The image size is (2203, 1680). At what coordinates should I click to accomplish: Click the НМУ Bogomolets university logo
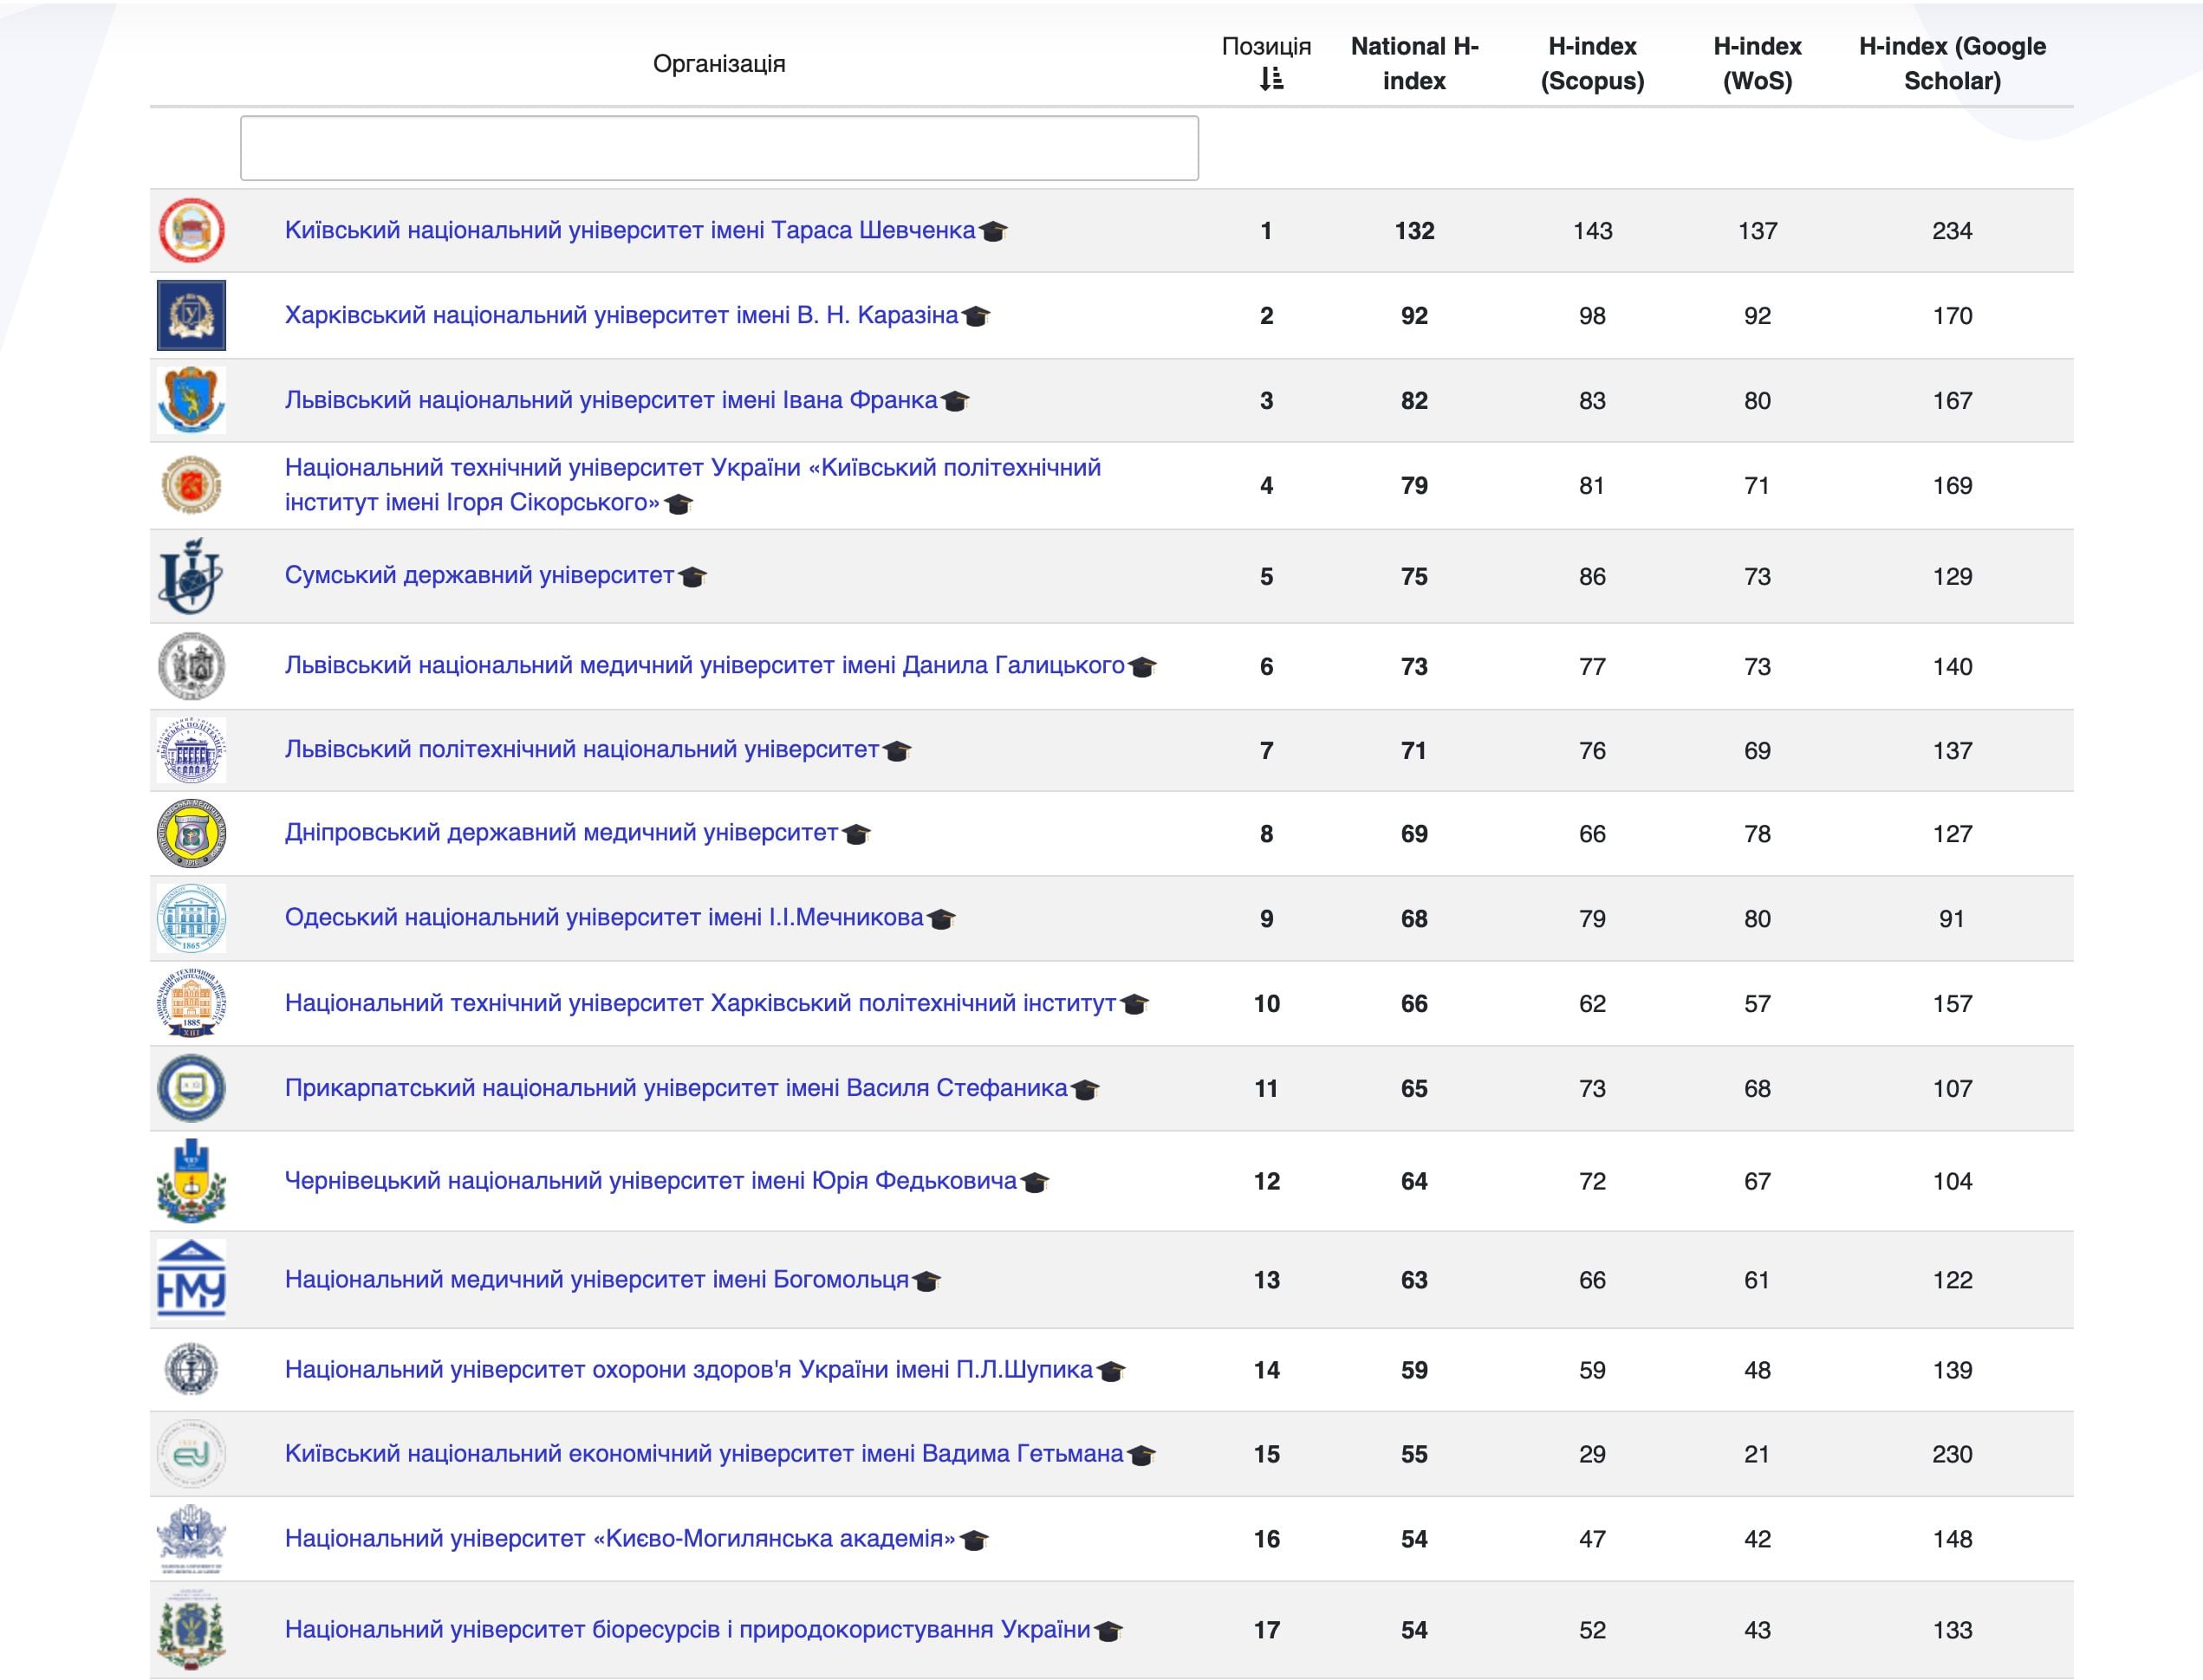pos(191,1279)
